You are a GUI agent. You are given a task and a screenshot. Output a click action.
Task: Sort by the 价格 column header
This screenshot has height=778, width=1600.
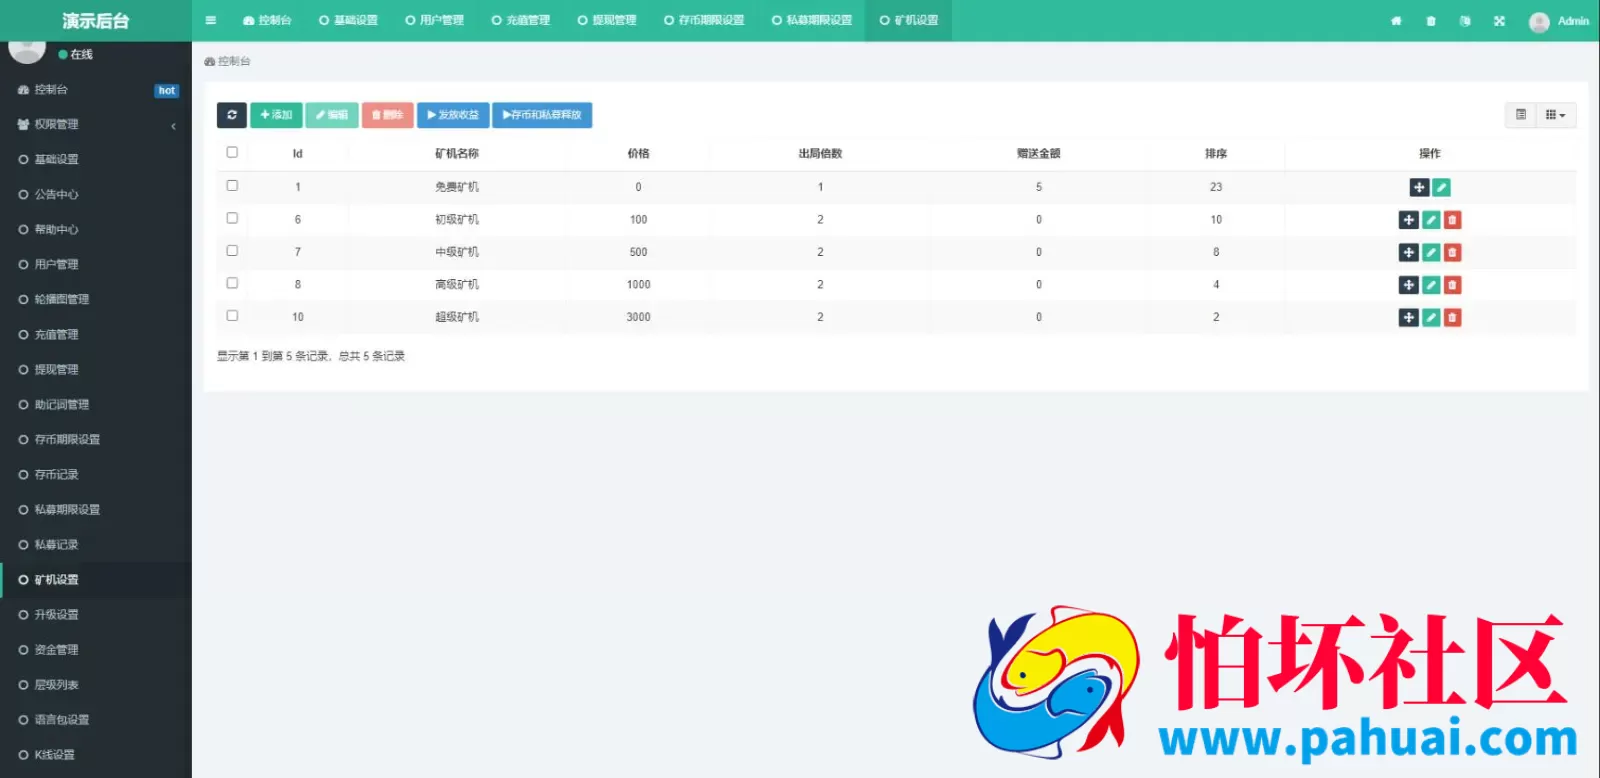click(638, 154)
